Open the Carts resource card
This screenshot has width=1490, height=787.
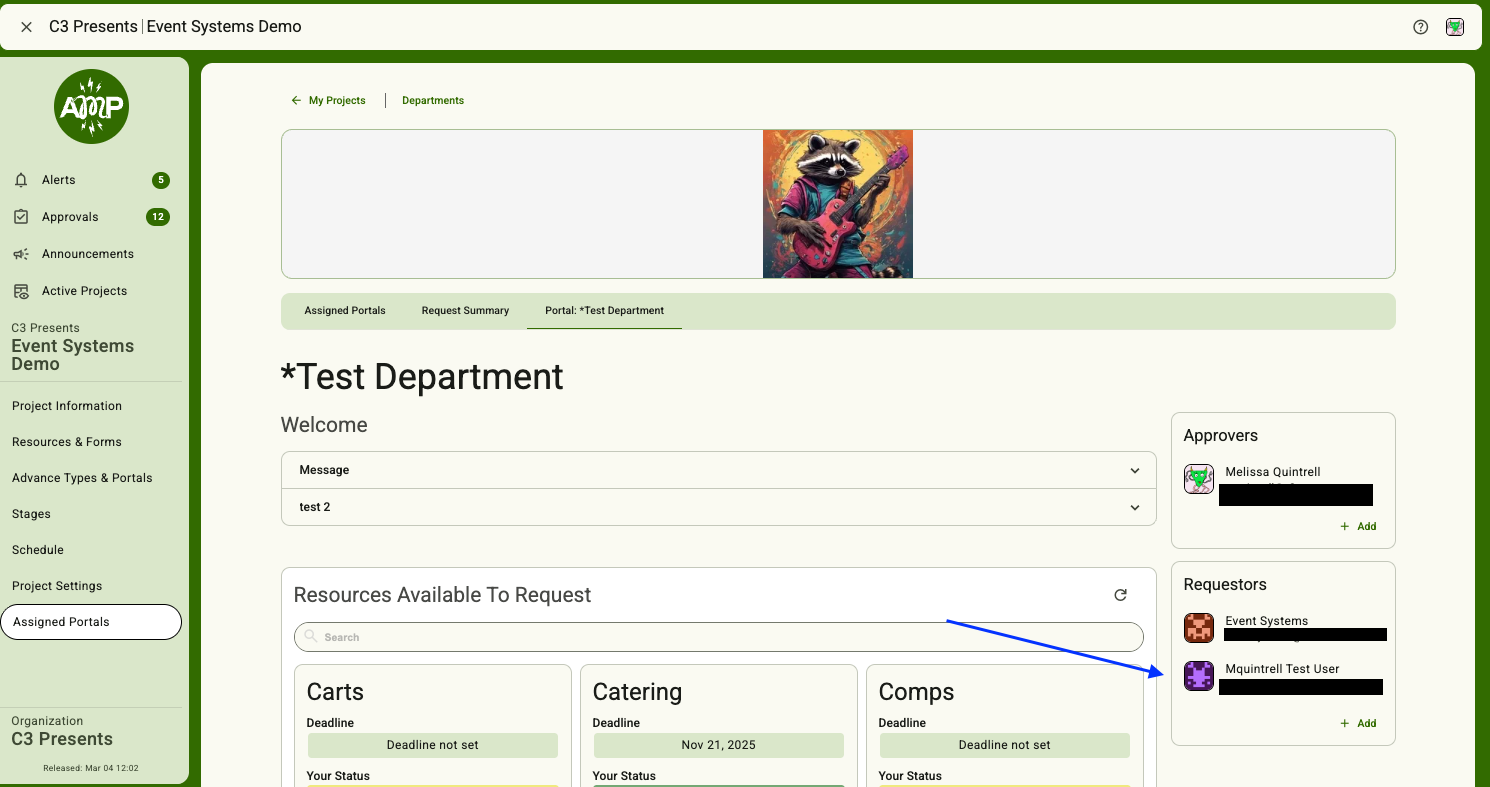433,726
